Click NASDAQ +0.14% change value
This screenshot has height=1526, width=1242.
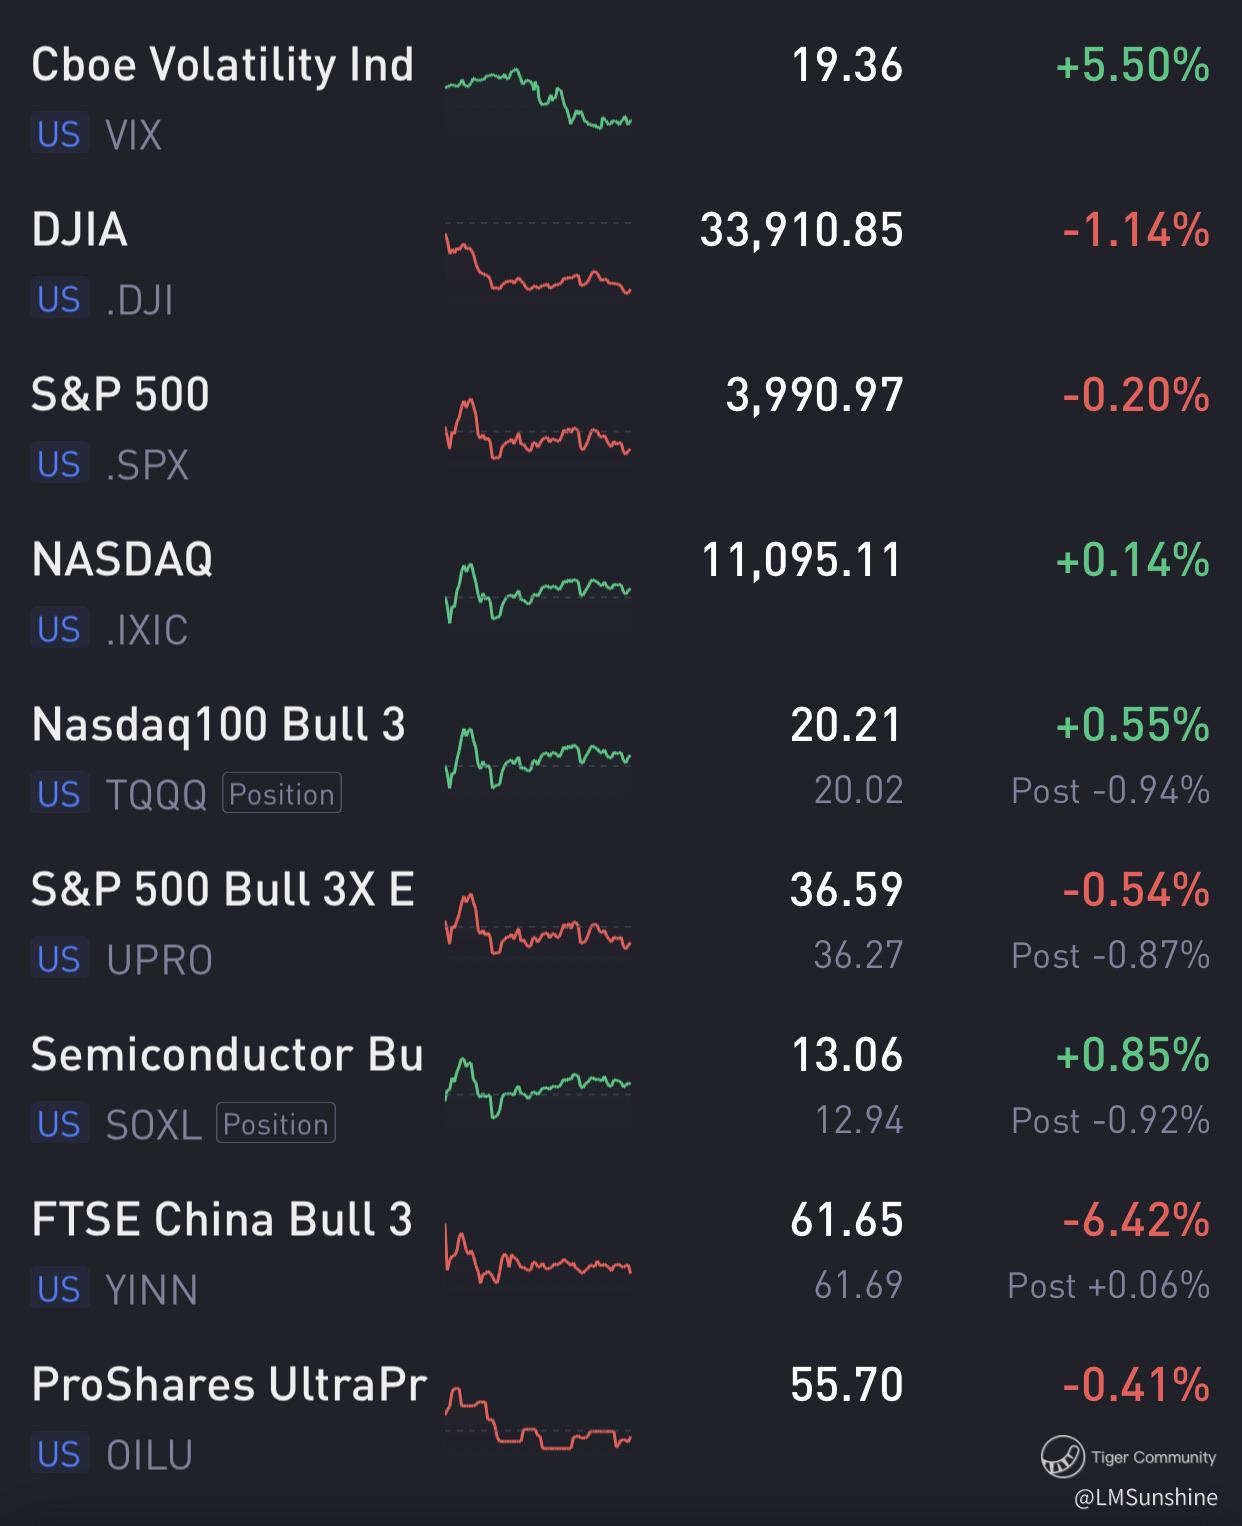pyautogui.click(x=1132, y=560)
